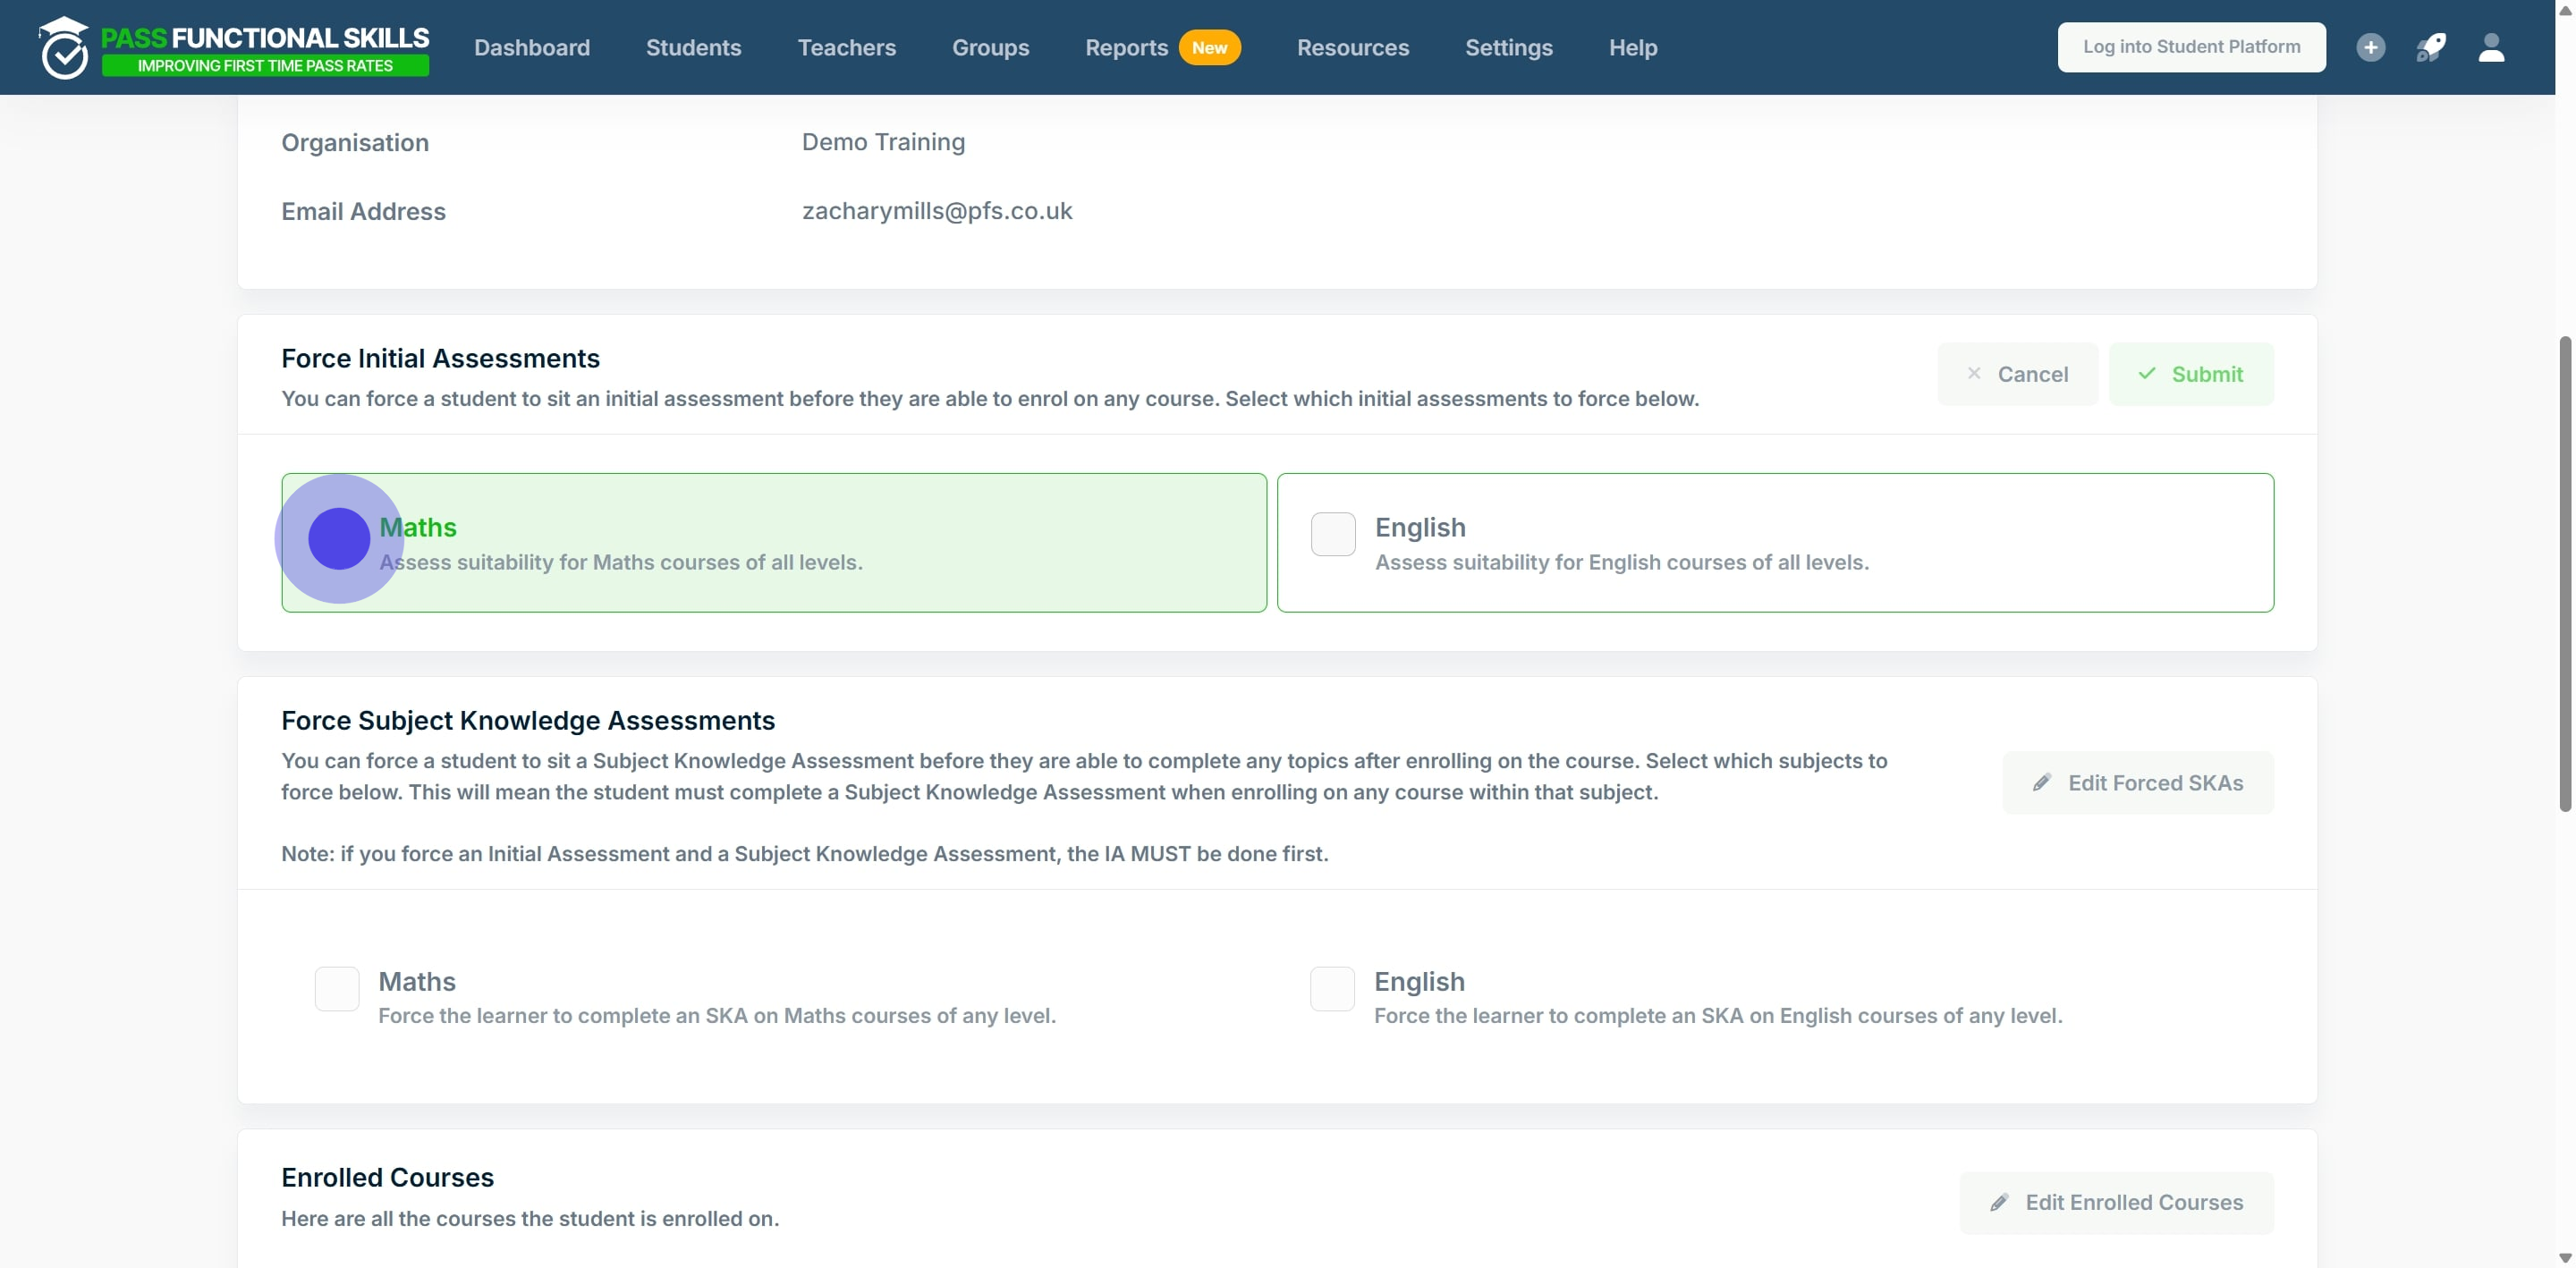Screen dimensions: 2576x1268
Task: Click the New badge beside Reports
Action: (1209, 47)
